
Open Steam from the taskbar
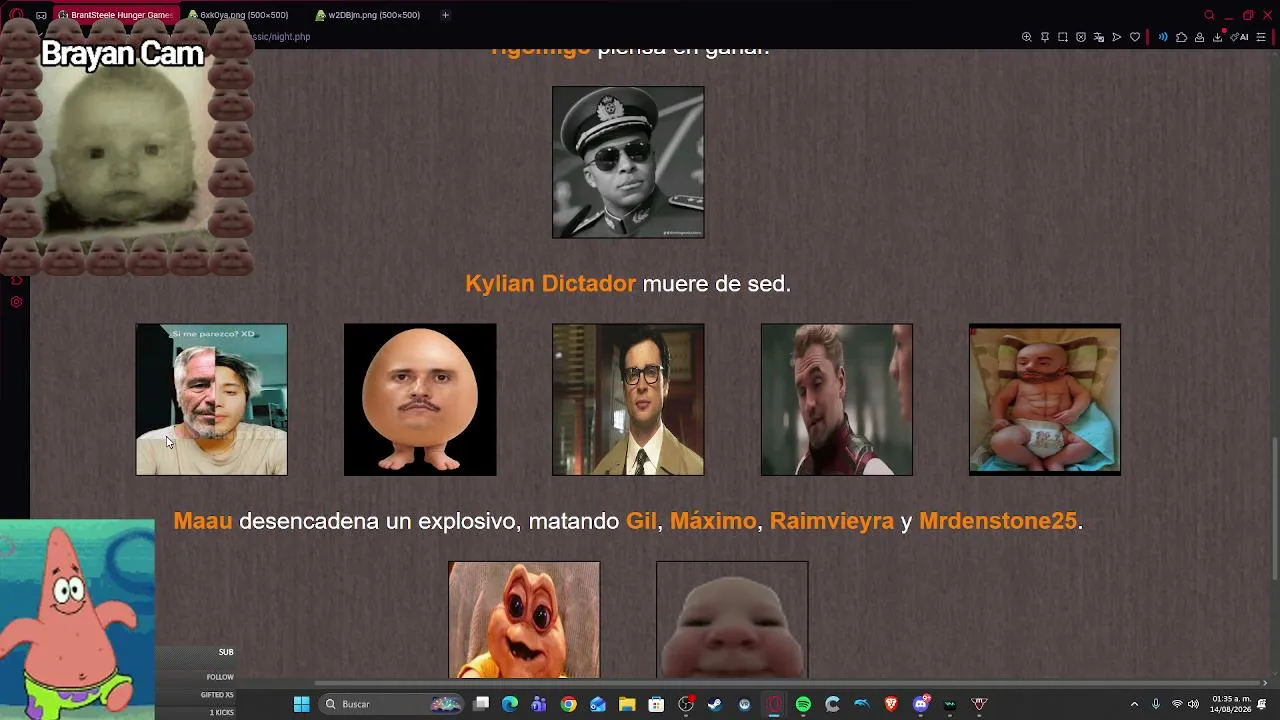tap(715, 704)
